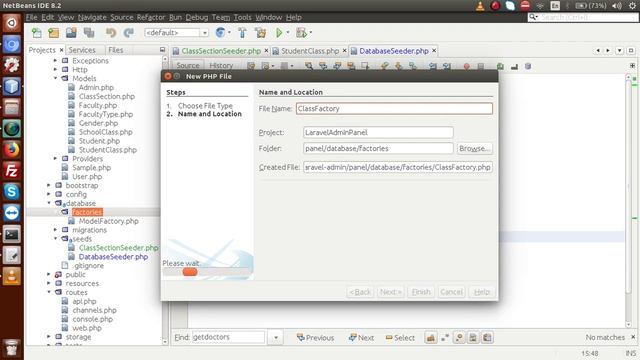Image resolution: width=640 pixels, height=360 pixels.
Task: Click the Redo toolbar icon
Action: pyautogui.click(x=129, y=33)
